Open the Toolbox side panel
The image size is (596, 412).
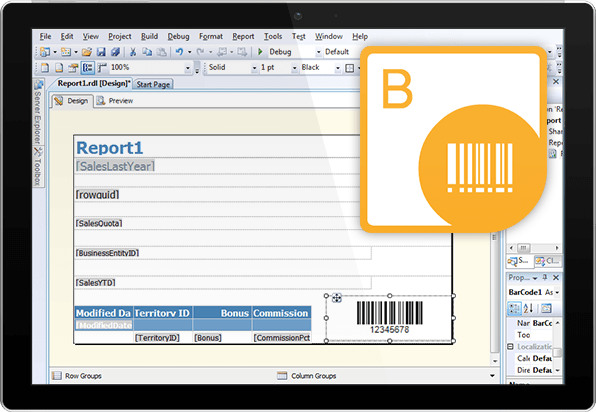pos(38,166)
